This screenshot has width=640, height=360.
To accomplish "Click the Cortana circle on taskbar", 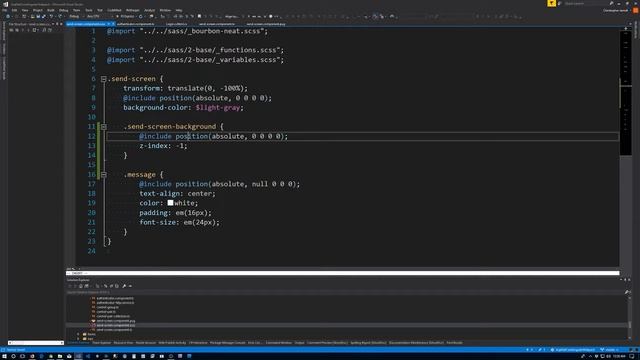I will [13, 356].
